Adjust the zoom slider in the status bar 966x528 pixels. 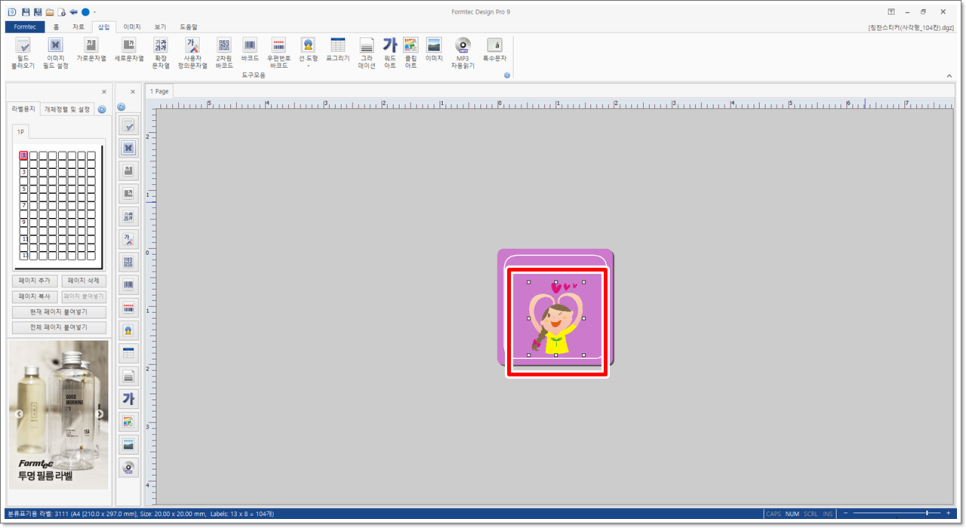tap(927, 513)
